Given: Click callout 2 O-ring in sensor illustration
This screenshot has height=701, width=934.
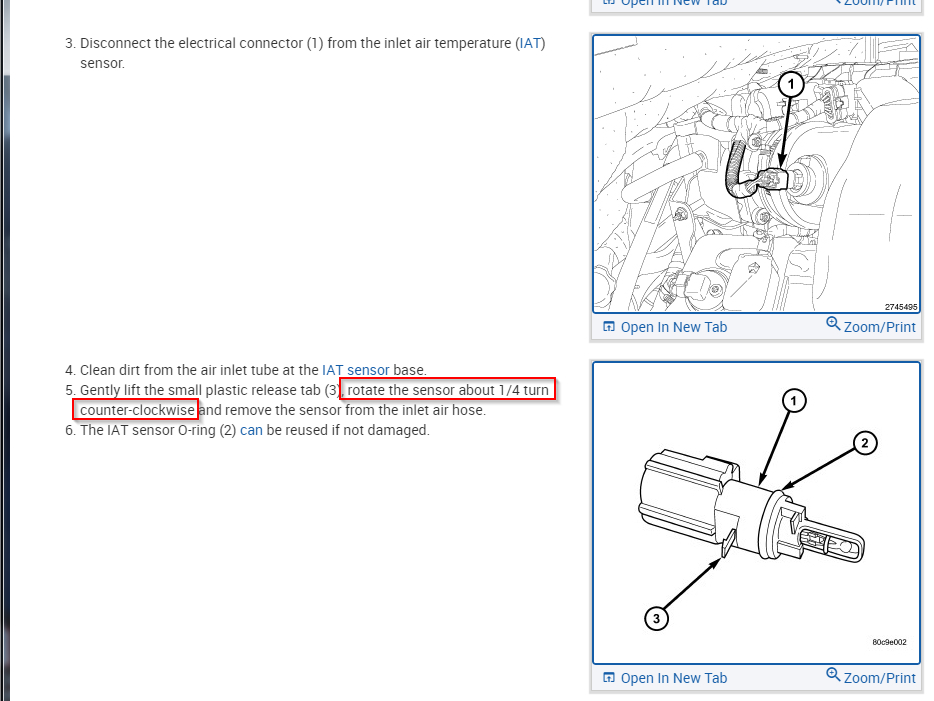Looking at the screenshot, I should click(x=865, y=443).
